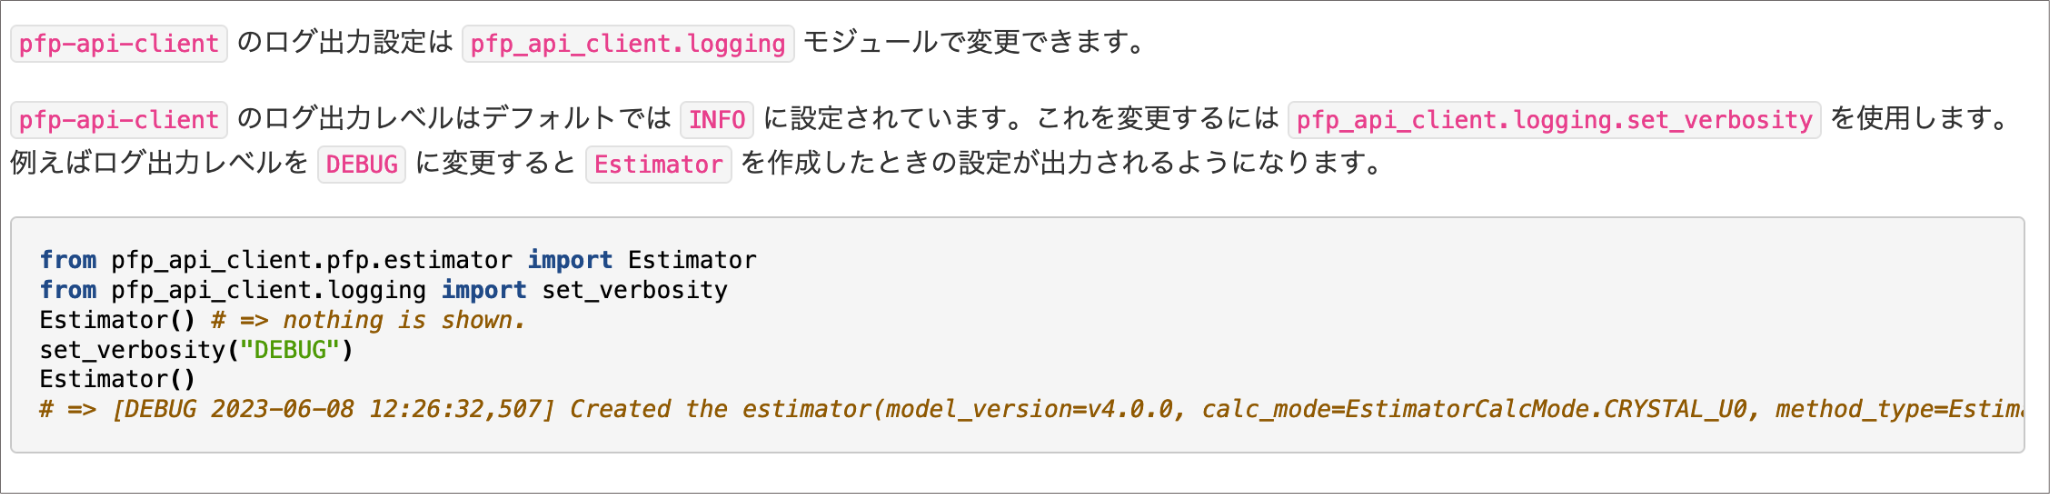Click set_verbosity on the second import line

tap(634, 290)
